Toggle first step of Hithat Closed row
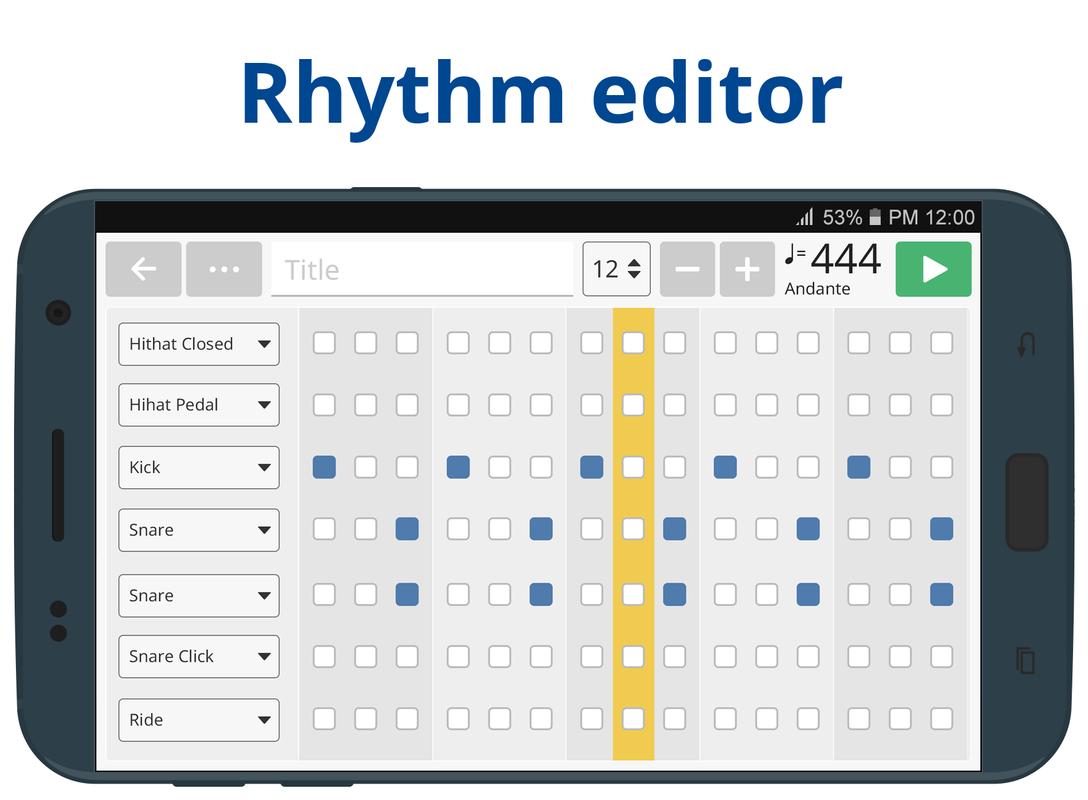This screenshot has width=1088, height=800. (x=324, y=343)
